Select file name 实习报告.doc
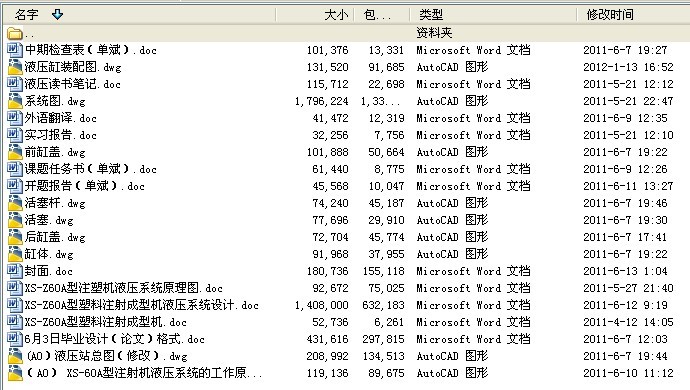This screenshot has width=690, height=390. tap(60, 135)
